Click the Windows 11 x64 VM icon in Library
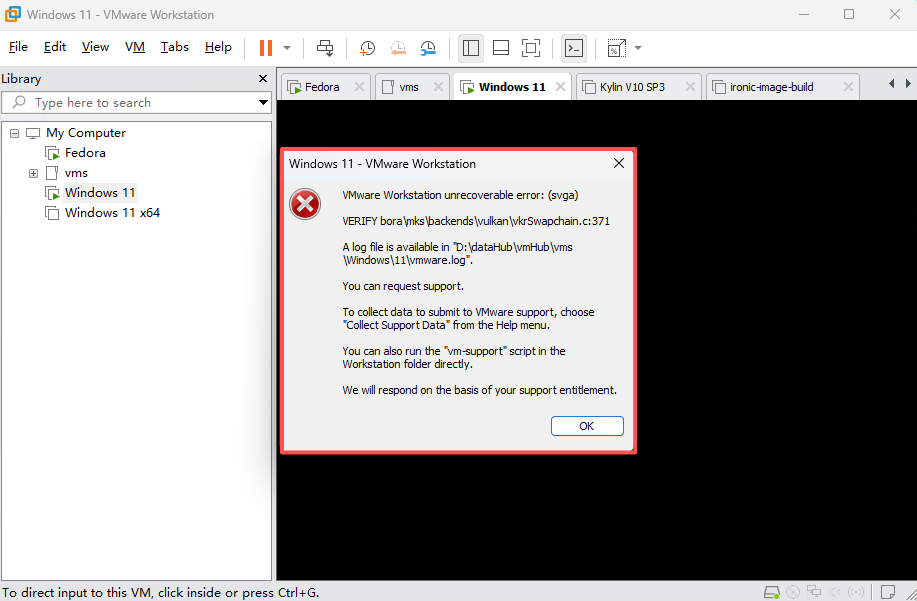Image resolution: width=917 pixels, height=601 pixels. (x=52, y=213)
